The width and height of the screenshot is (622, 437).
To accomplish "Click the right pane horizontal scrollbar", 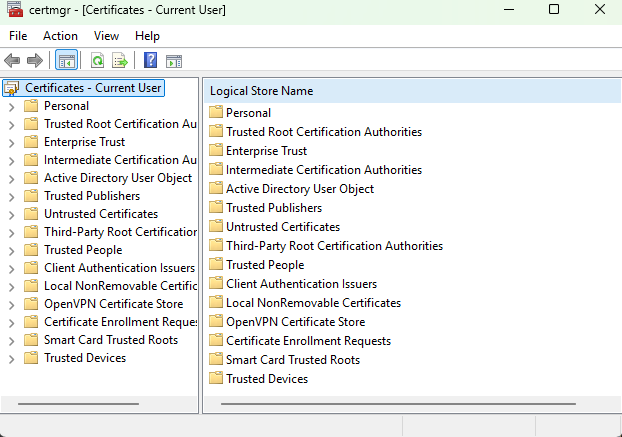I will click(398, 404).
